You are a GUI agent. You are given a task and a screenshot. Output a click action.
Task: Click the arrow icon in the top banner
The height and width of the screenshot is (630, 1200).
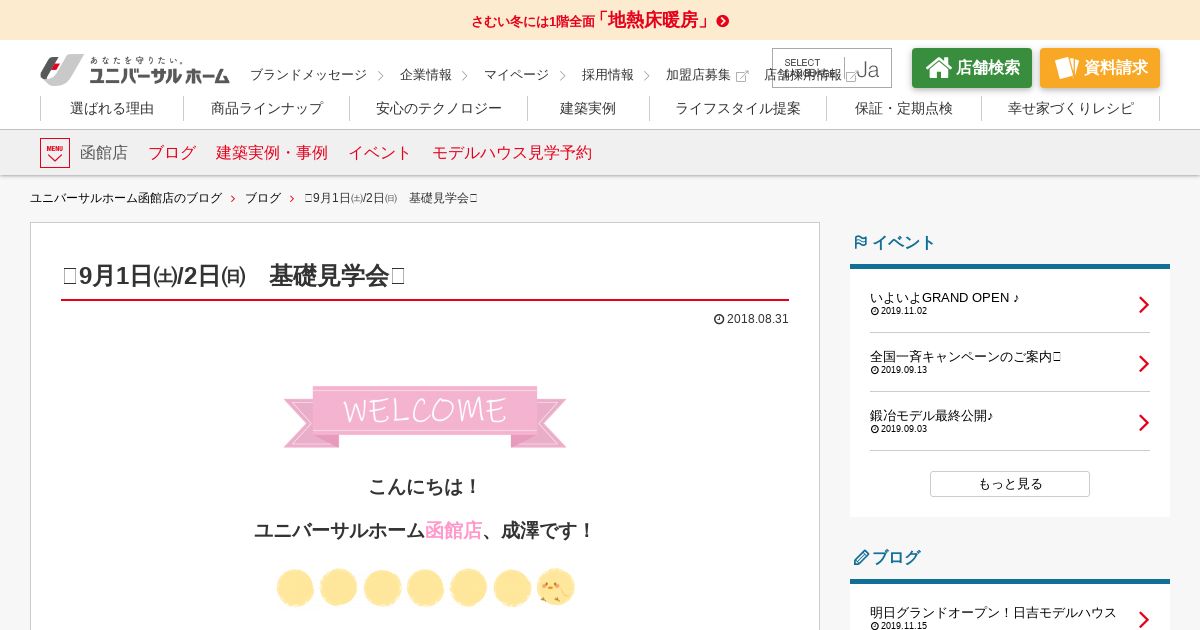723,21
